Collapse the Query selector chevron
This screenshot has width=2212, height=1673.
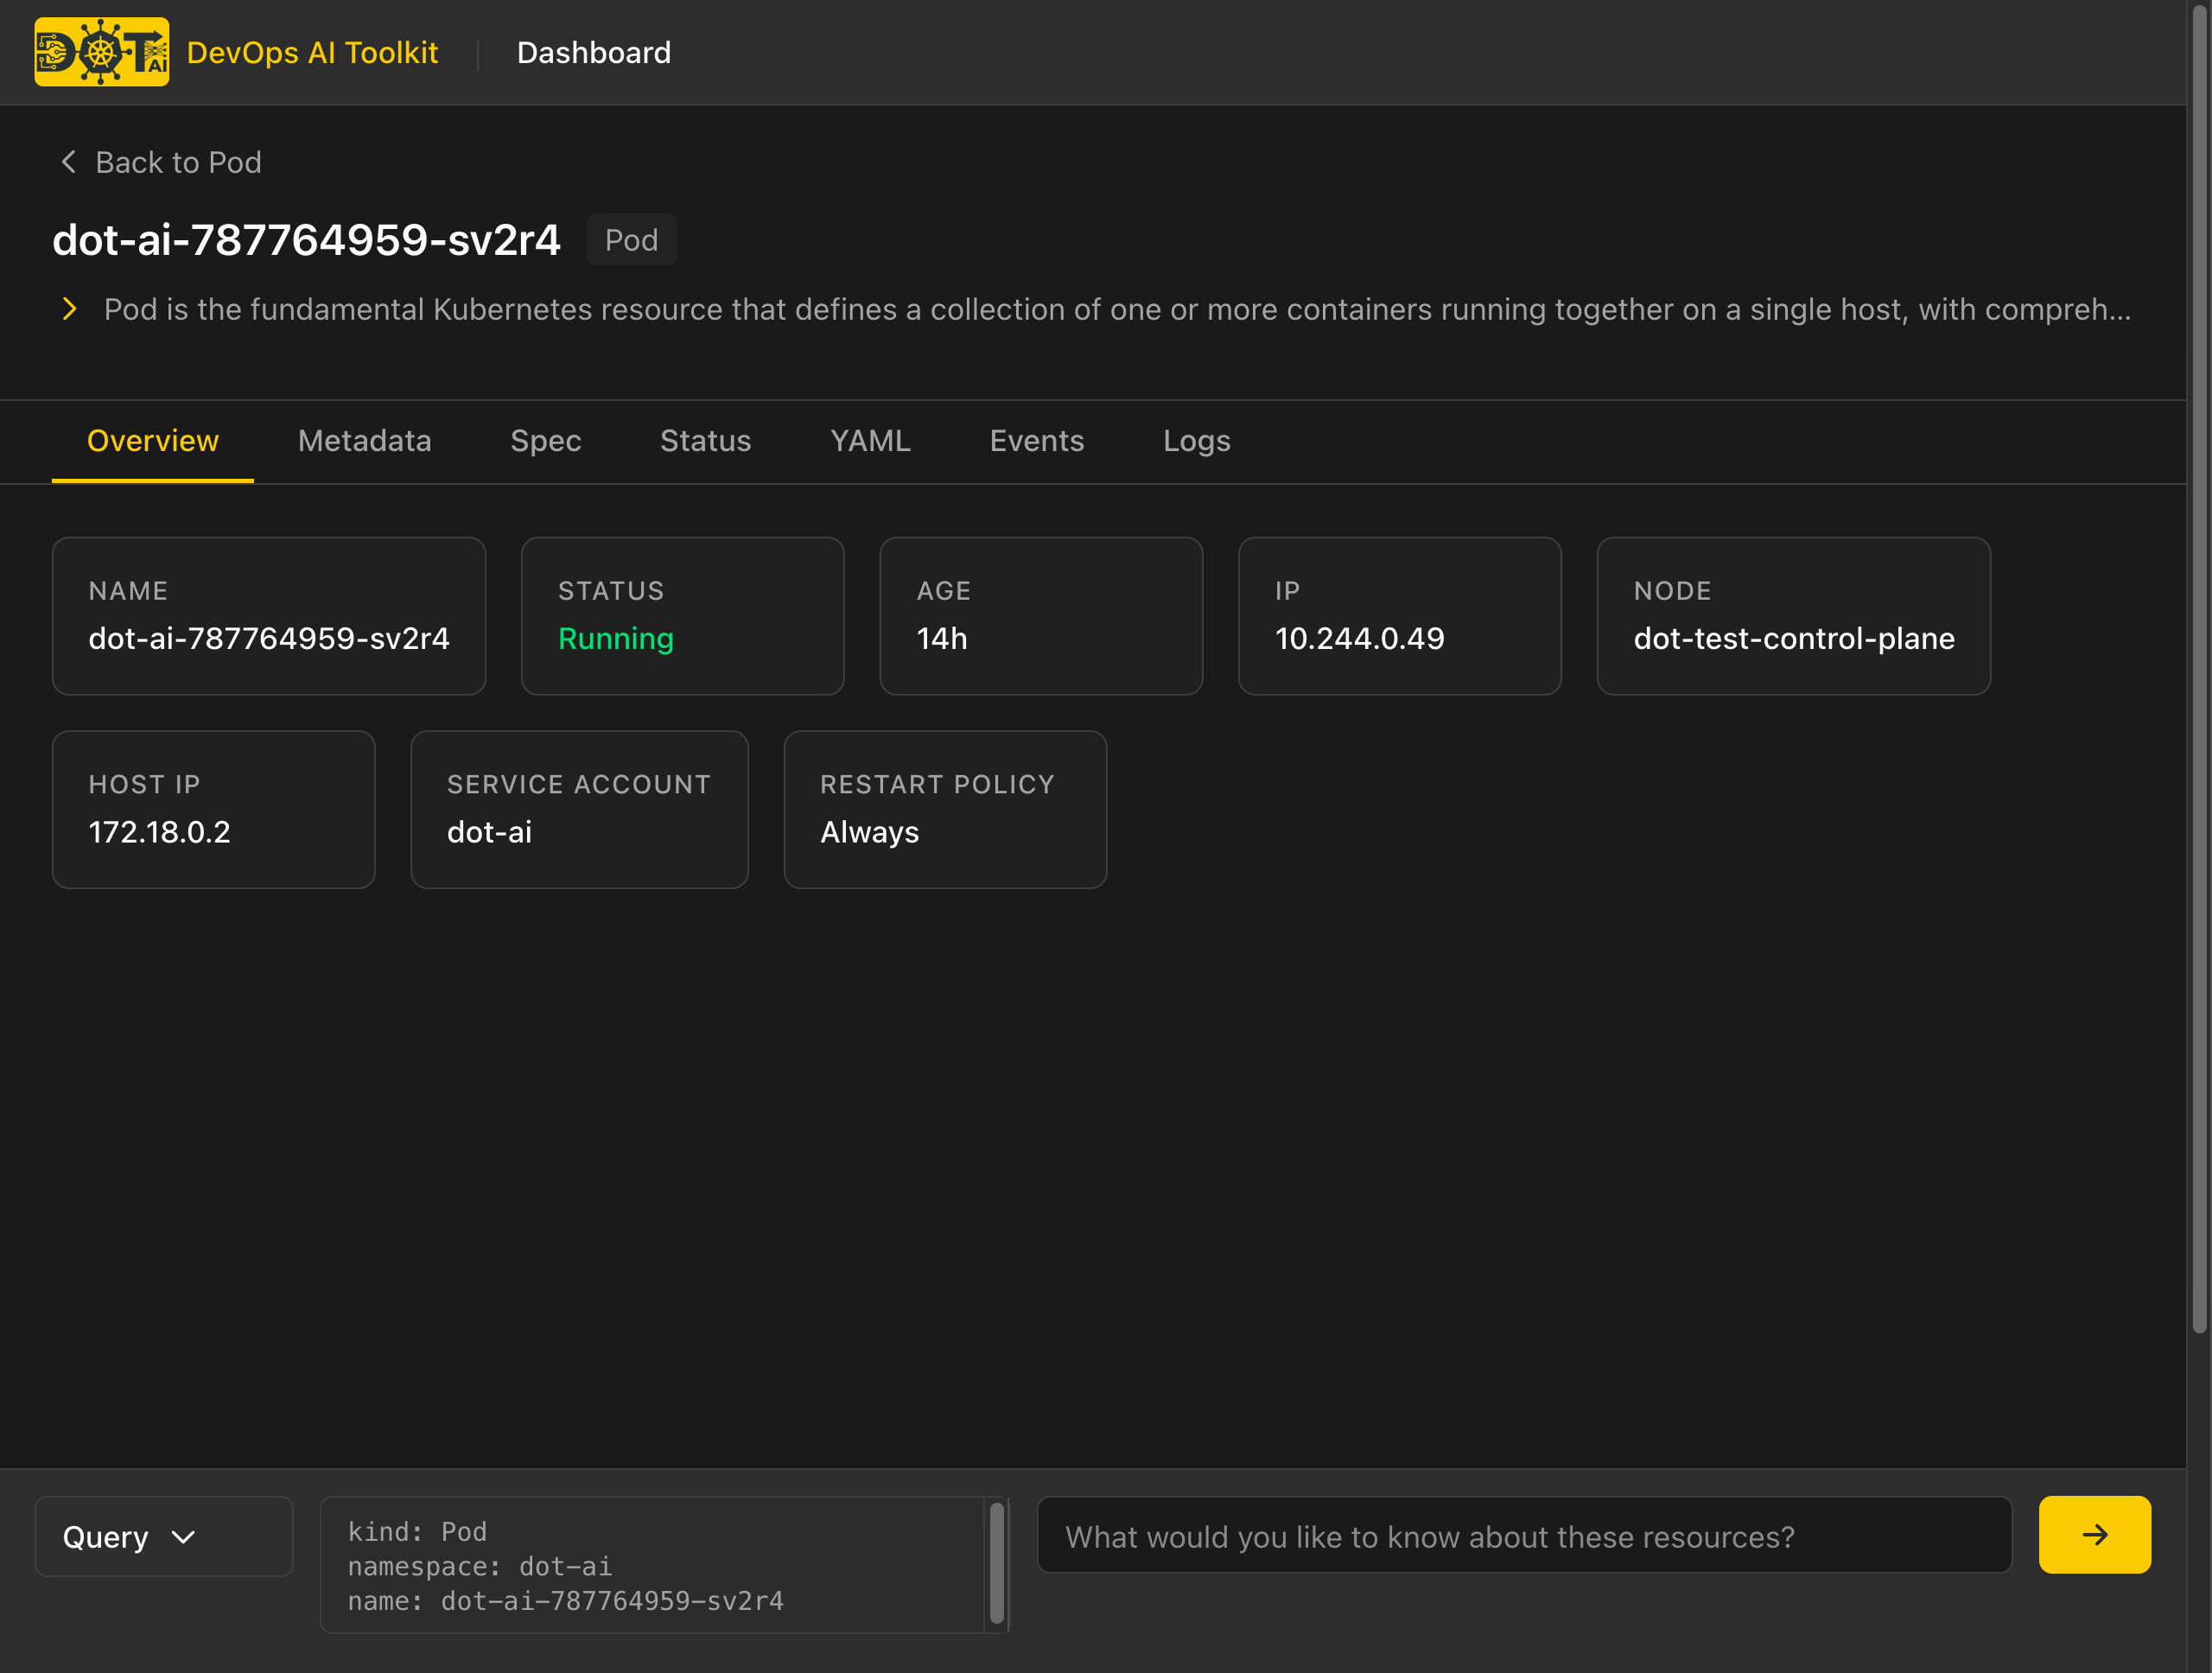click(183, 1537)
